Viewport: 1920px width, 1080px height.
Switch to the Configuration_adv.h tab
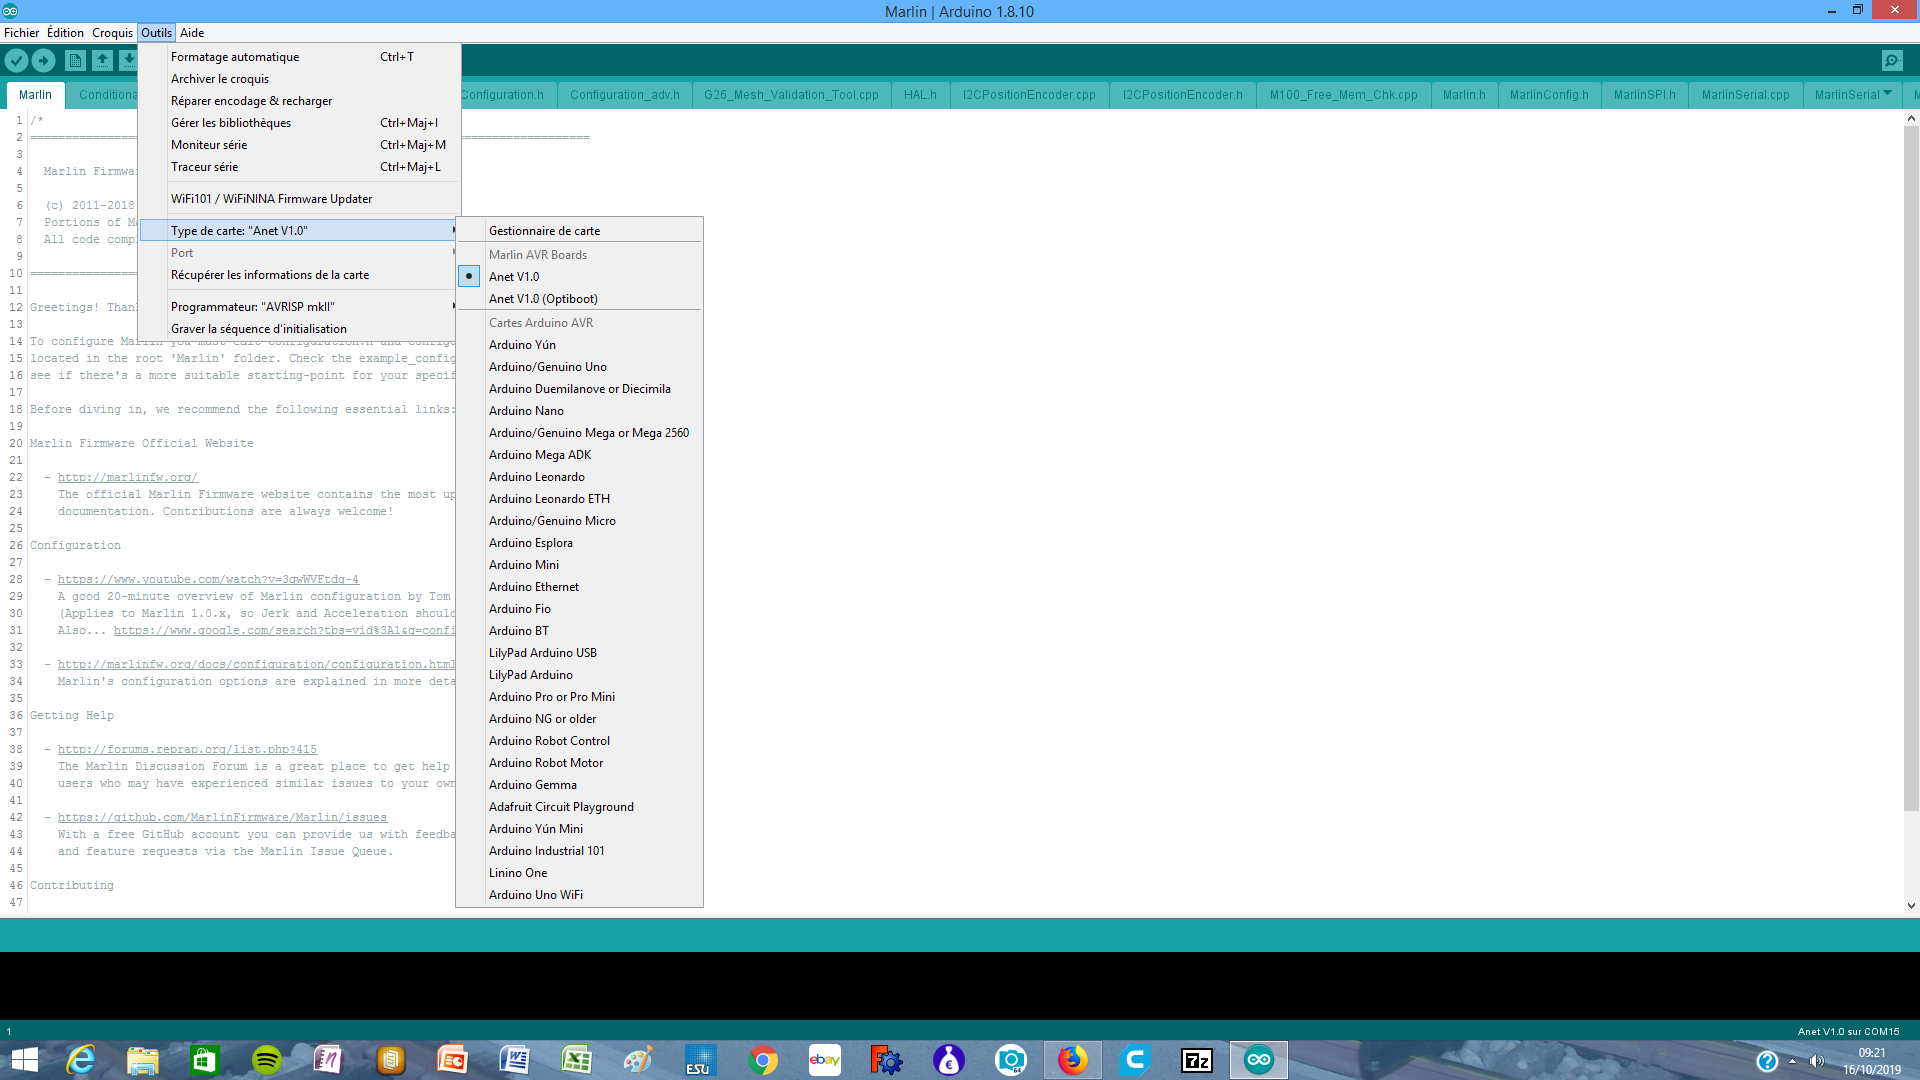coord(624,95)
